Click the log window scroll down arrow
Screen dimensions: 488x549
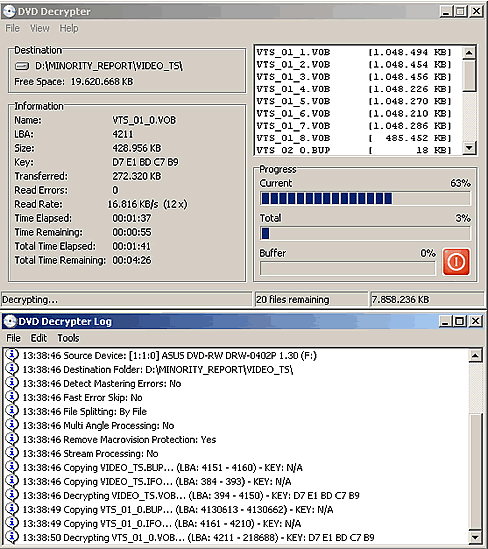coord(475,537)
